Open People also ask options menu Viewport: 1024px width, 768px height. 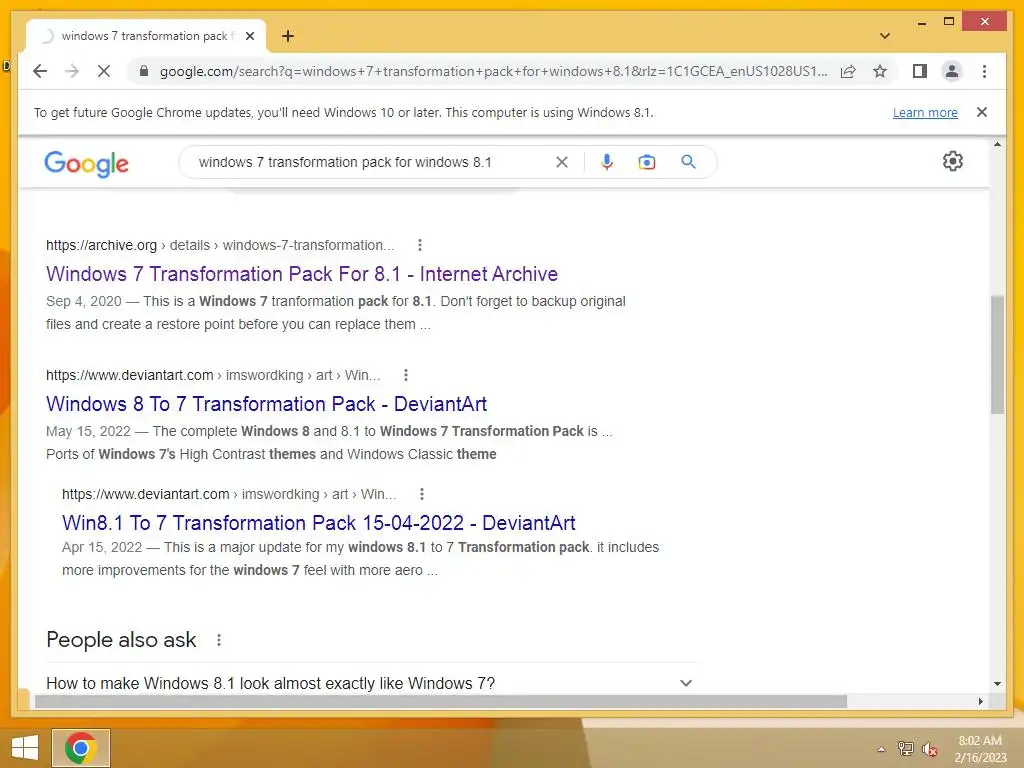(219, 641)
